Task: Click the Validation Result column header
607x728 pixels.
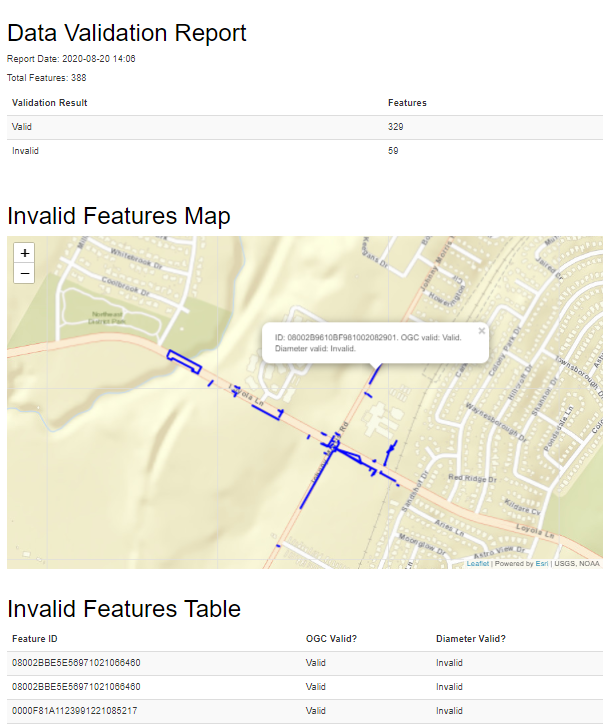Action: pyautogui.click(x=50, y=103)
